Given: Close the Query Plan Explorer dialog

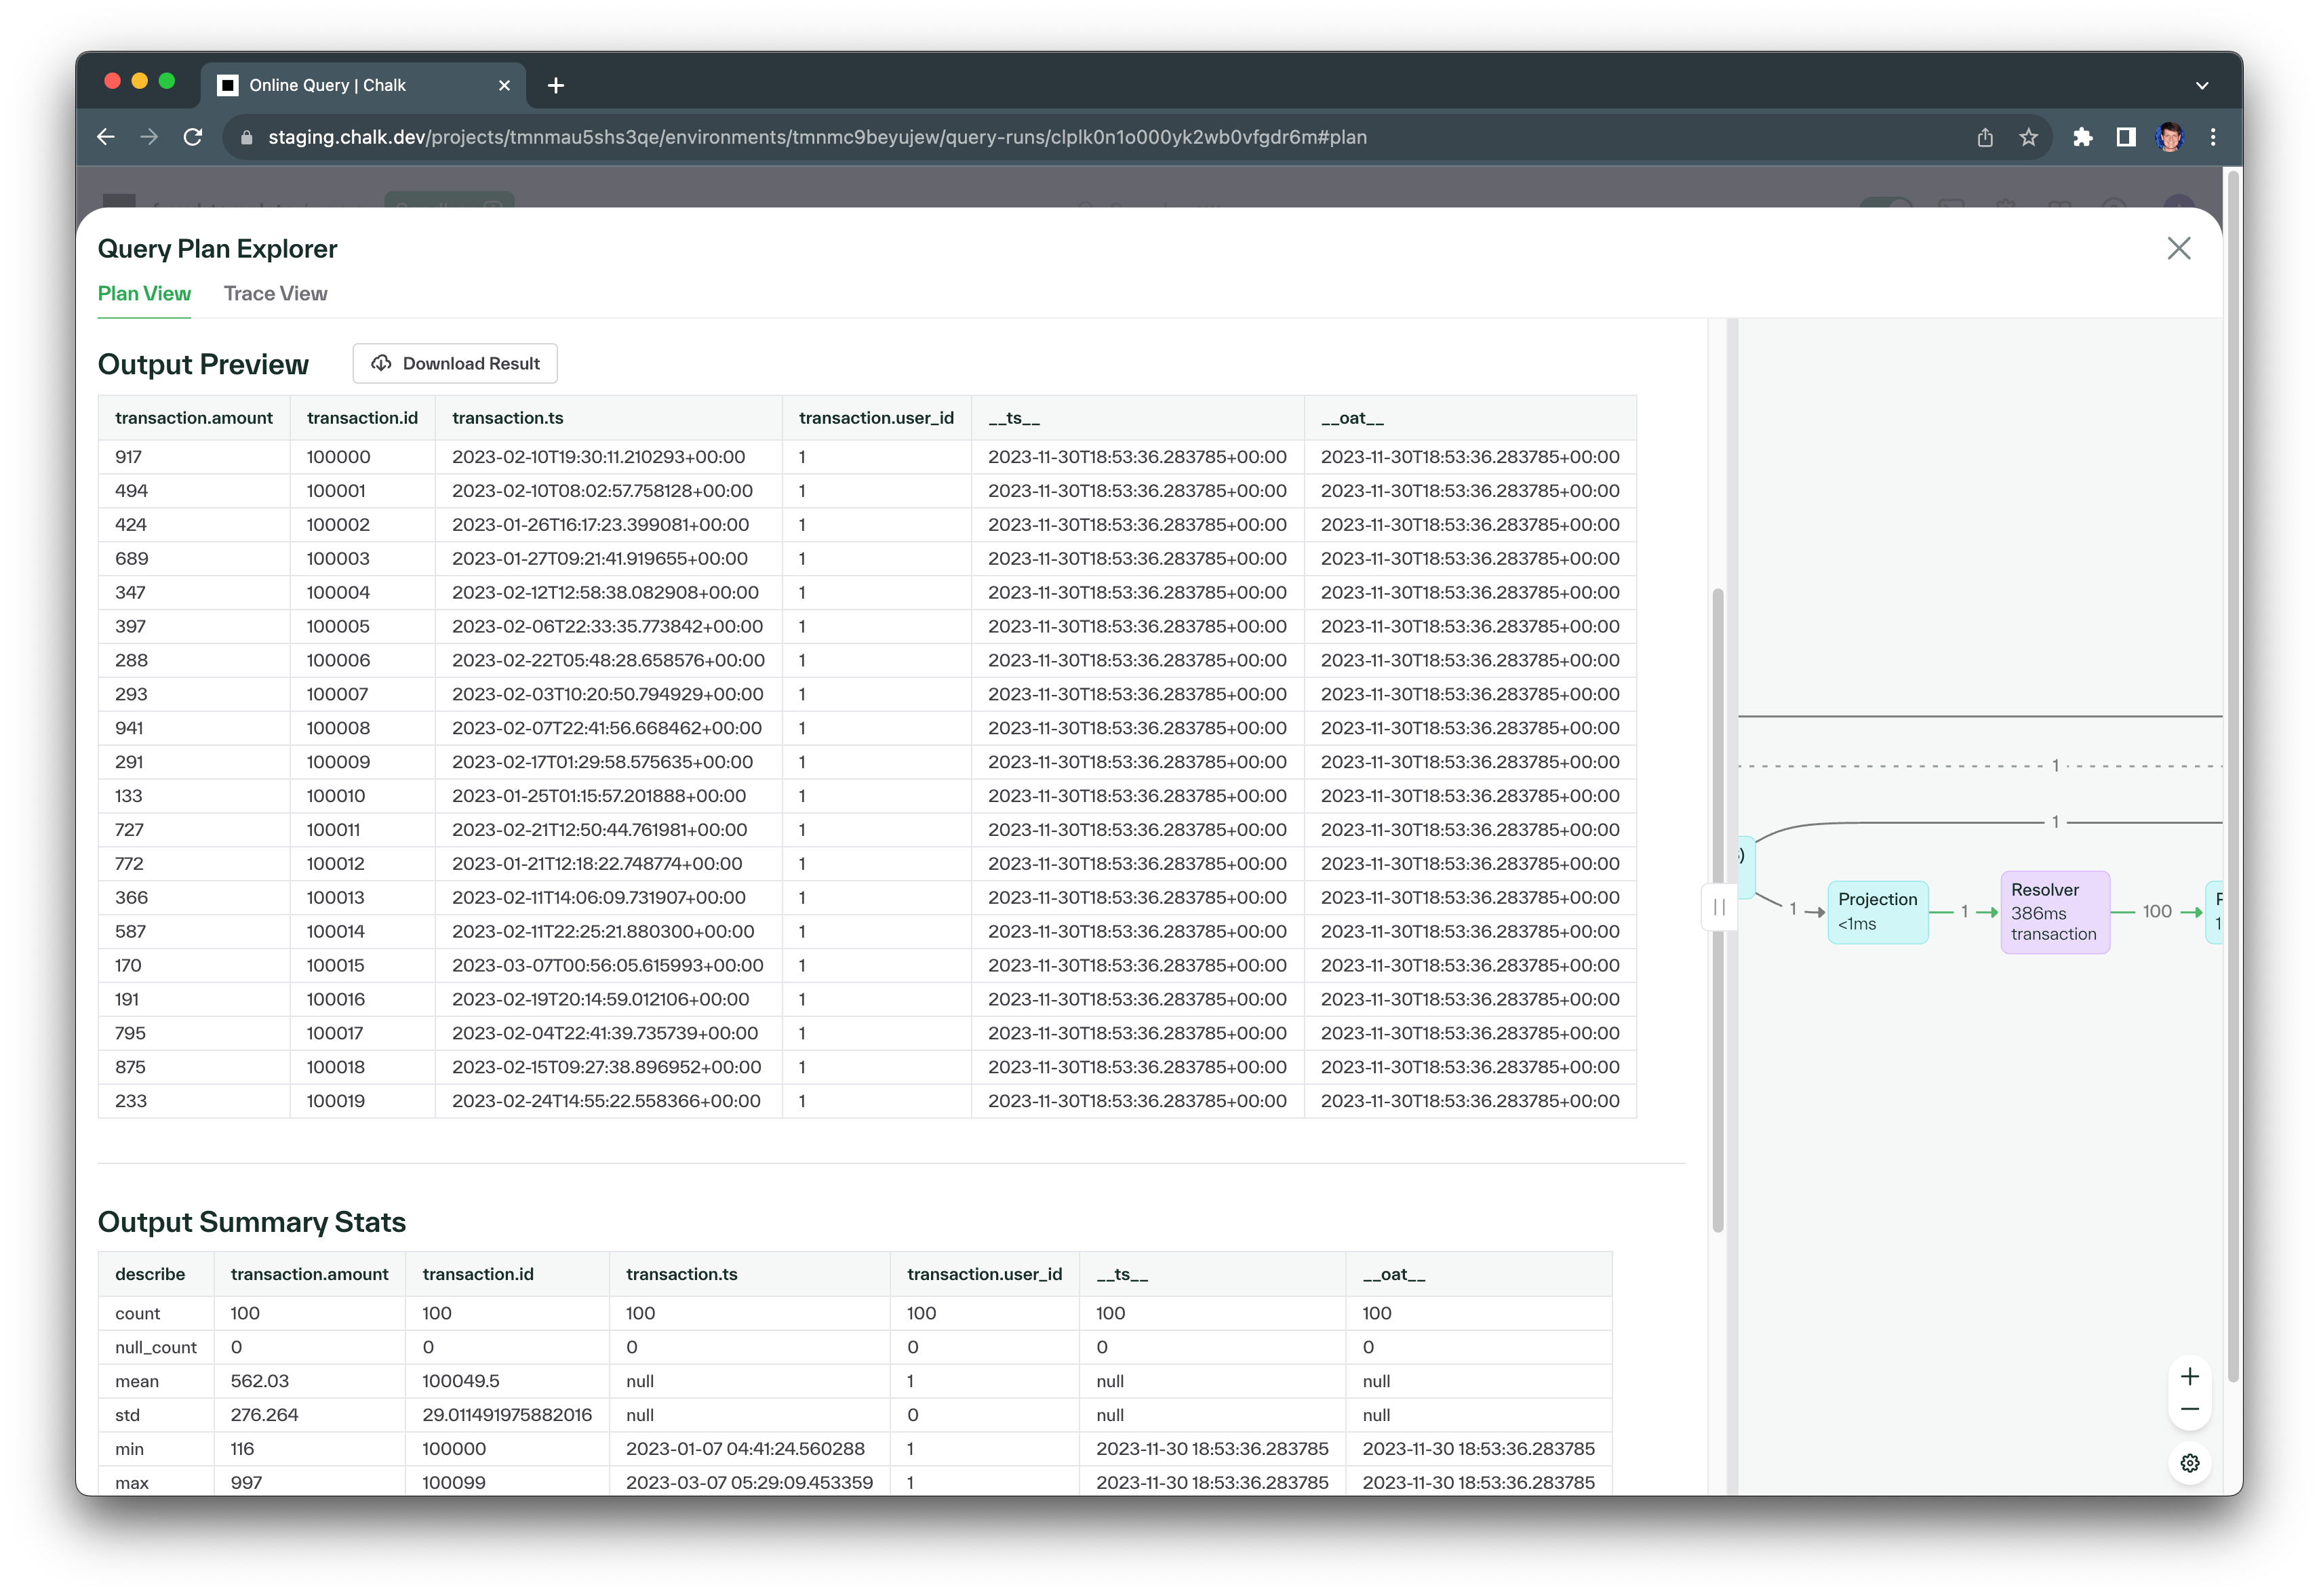Looking at the screenshot, I should pos(2178,248).
